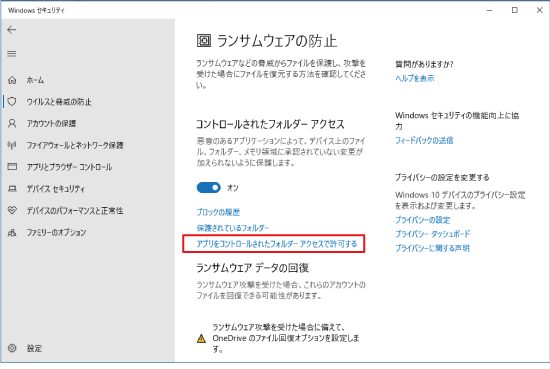Click the ransomware protection header icon
550x369 pixels.
click(x=204, y=41)
